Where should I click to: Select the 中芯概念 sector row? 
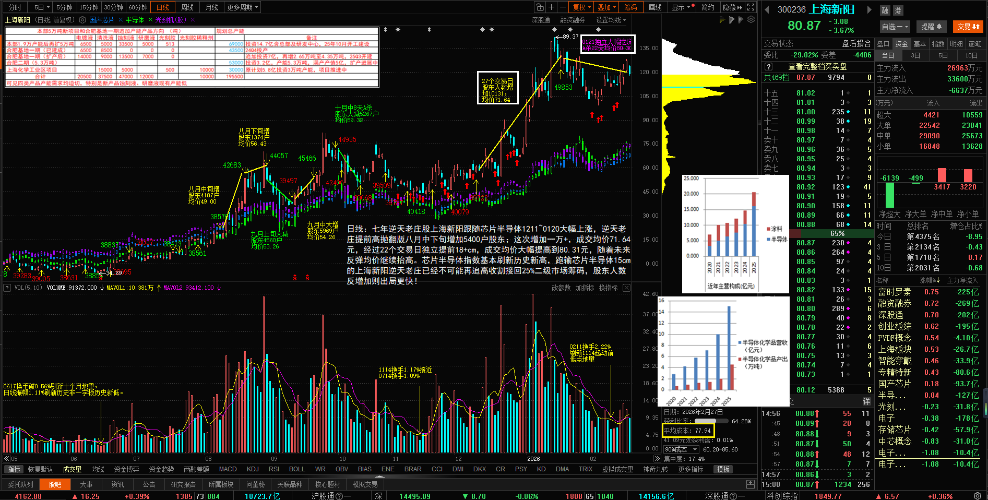pos(929,441)
